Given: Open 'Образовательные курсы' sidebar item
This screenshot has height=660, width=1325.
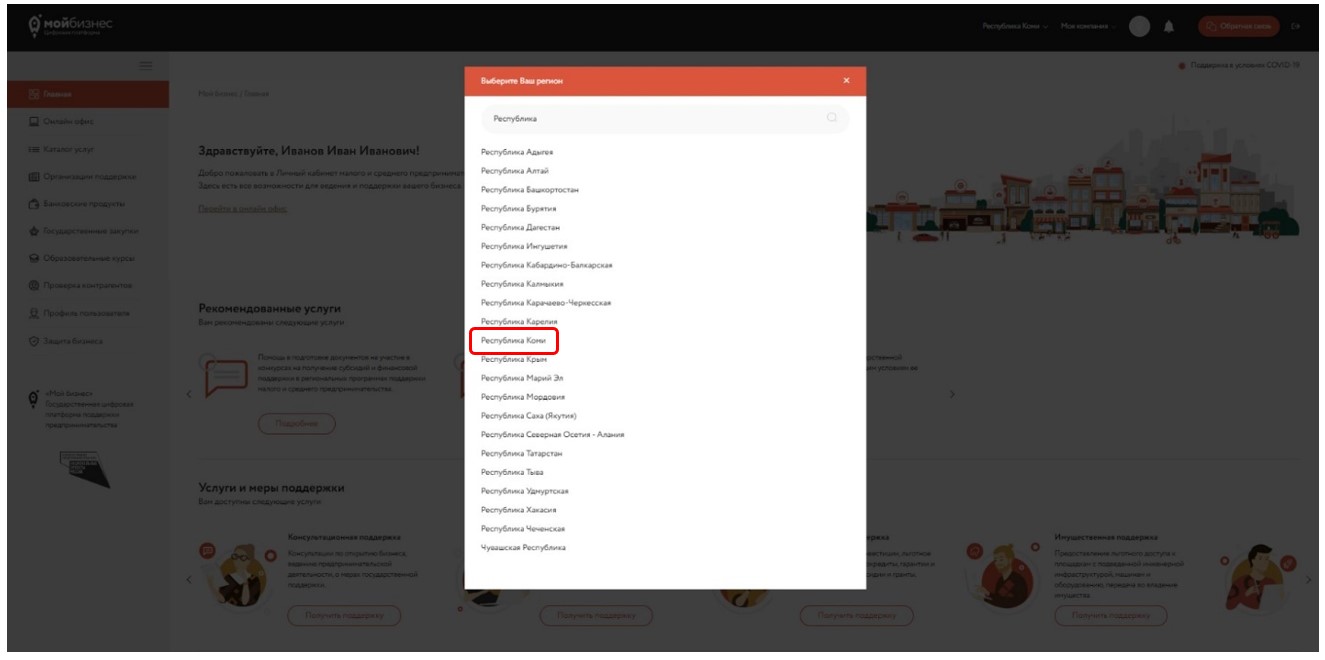Looking at the screenshot, I should (x=82, y=259).
